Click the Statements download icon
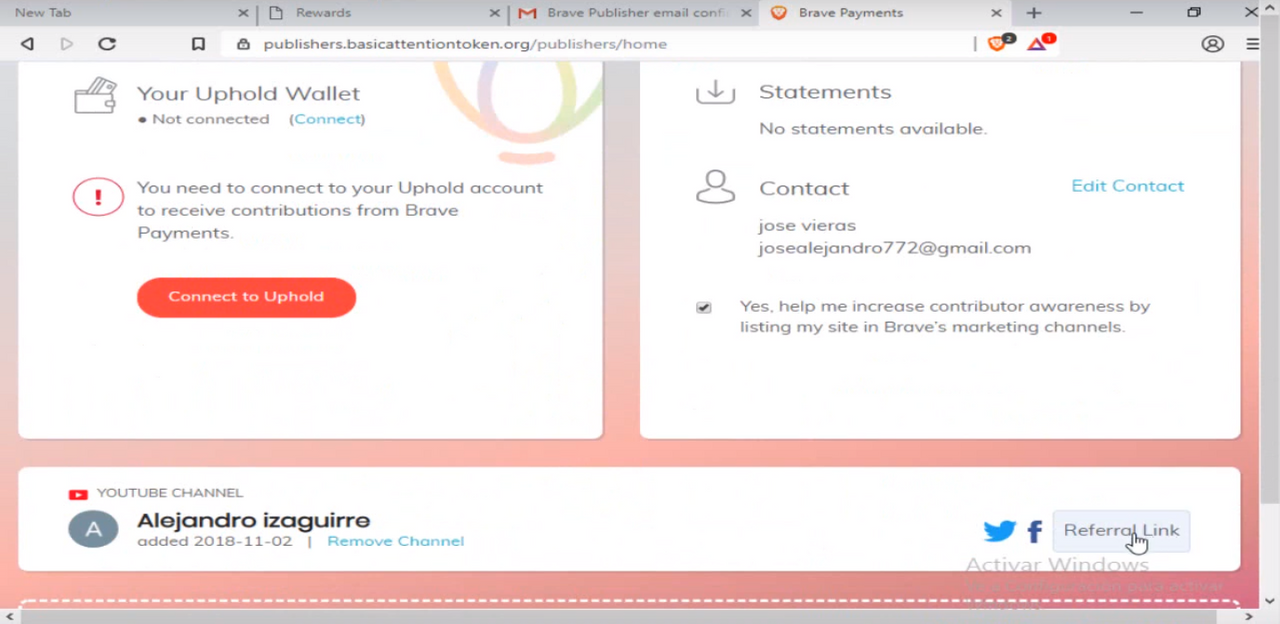This screenshot has width=1280, height=624. coord(715,92)
